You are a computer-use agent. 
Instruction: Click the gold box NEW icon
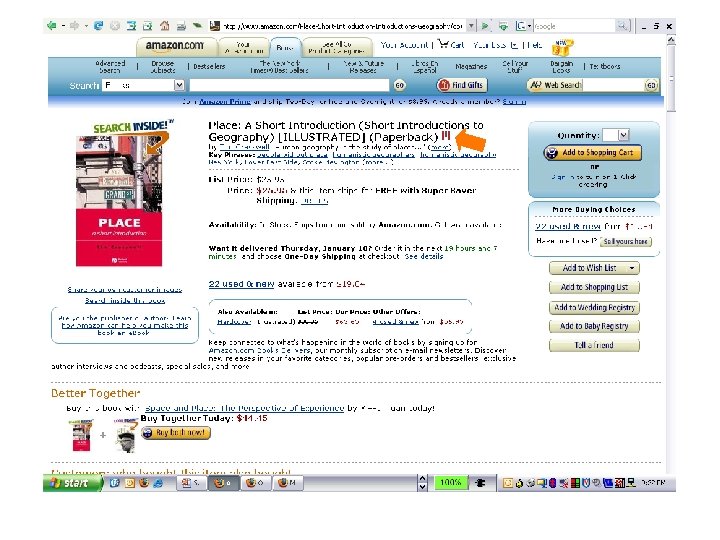(x=563, y=47)
